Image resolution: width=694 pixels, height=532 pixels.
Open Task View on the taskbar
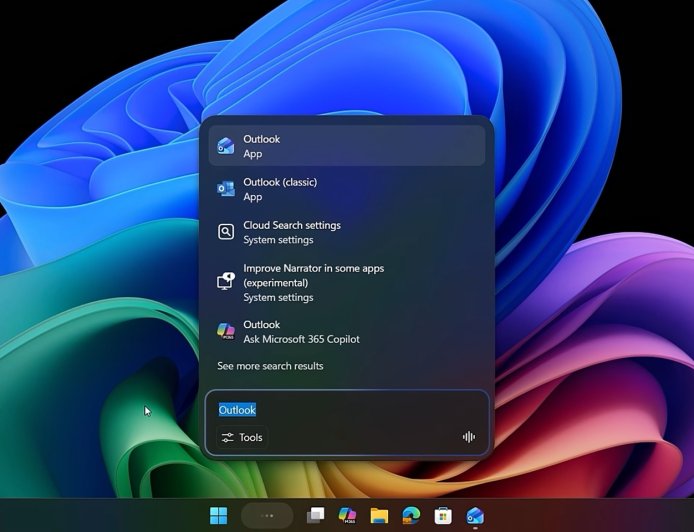[315, 515]
